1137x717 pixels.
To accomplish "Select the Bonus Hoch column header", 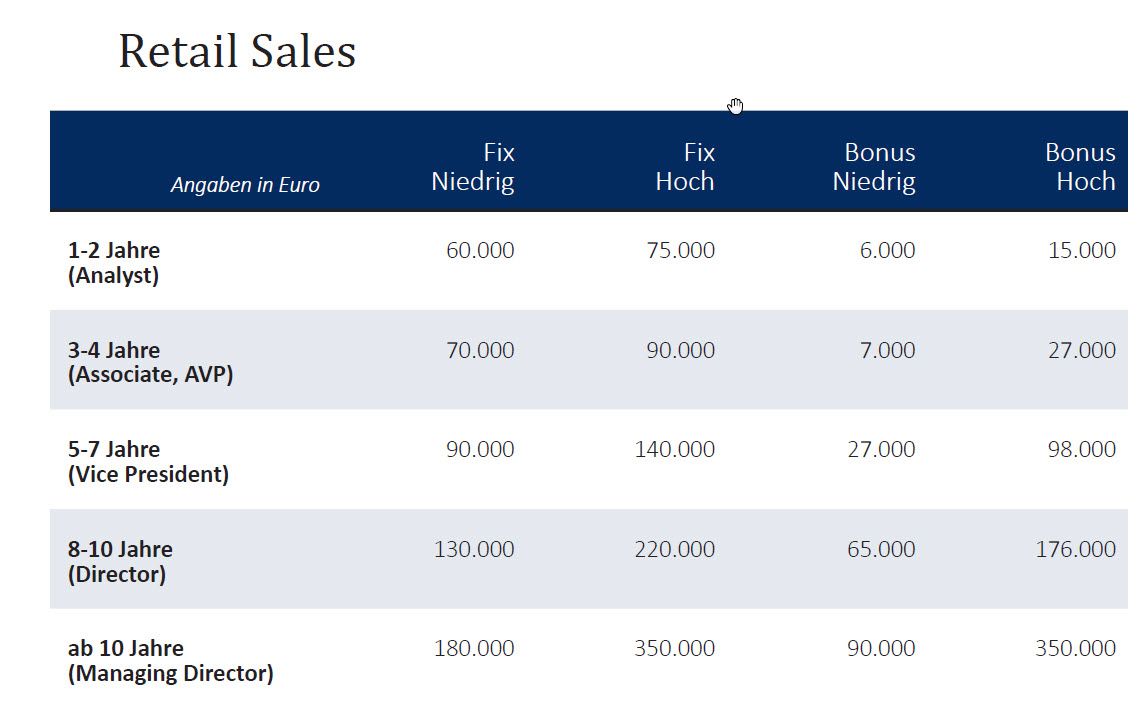I will 1080,167.
